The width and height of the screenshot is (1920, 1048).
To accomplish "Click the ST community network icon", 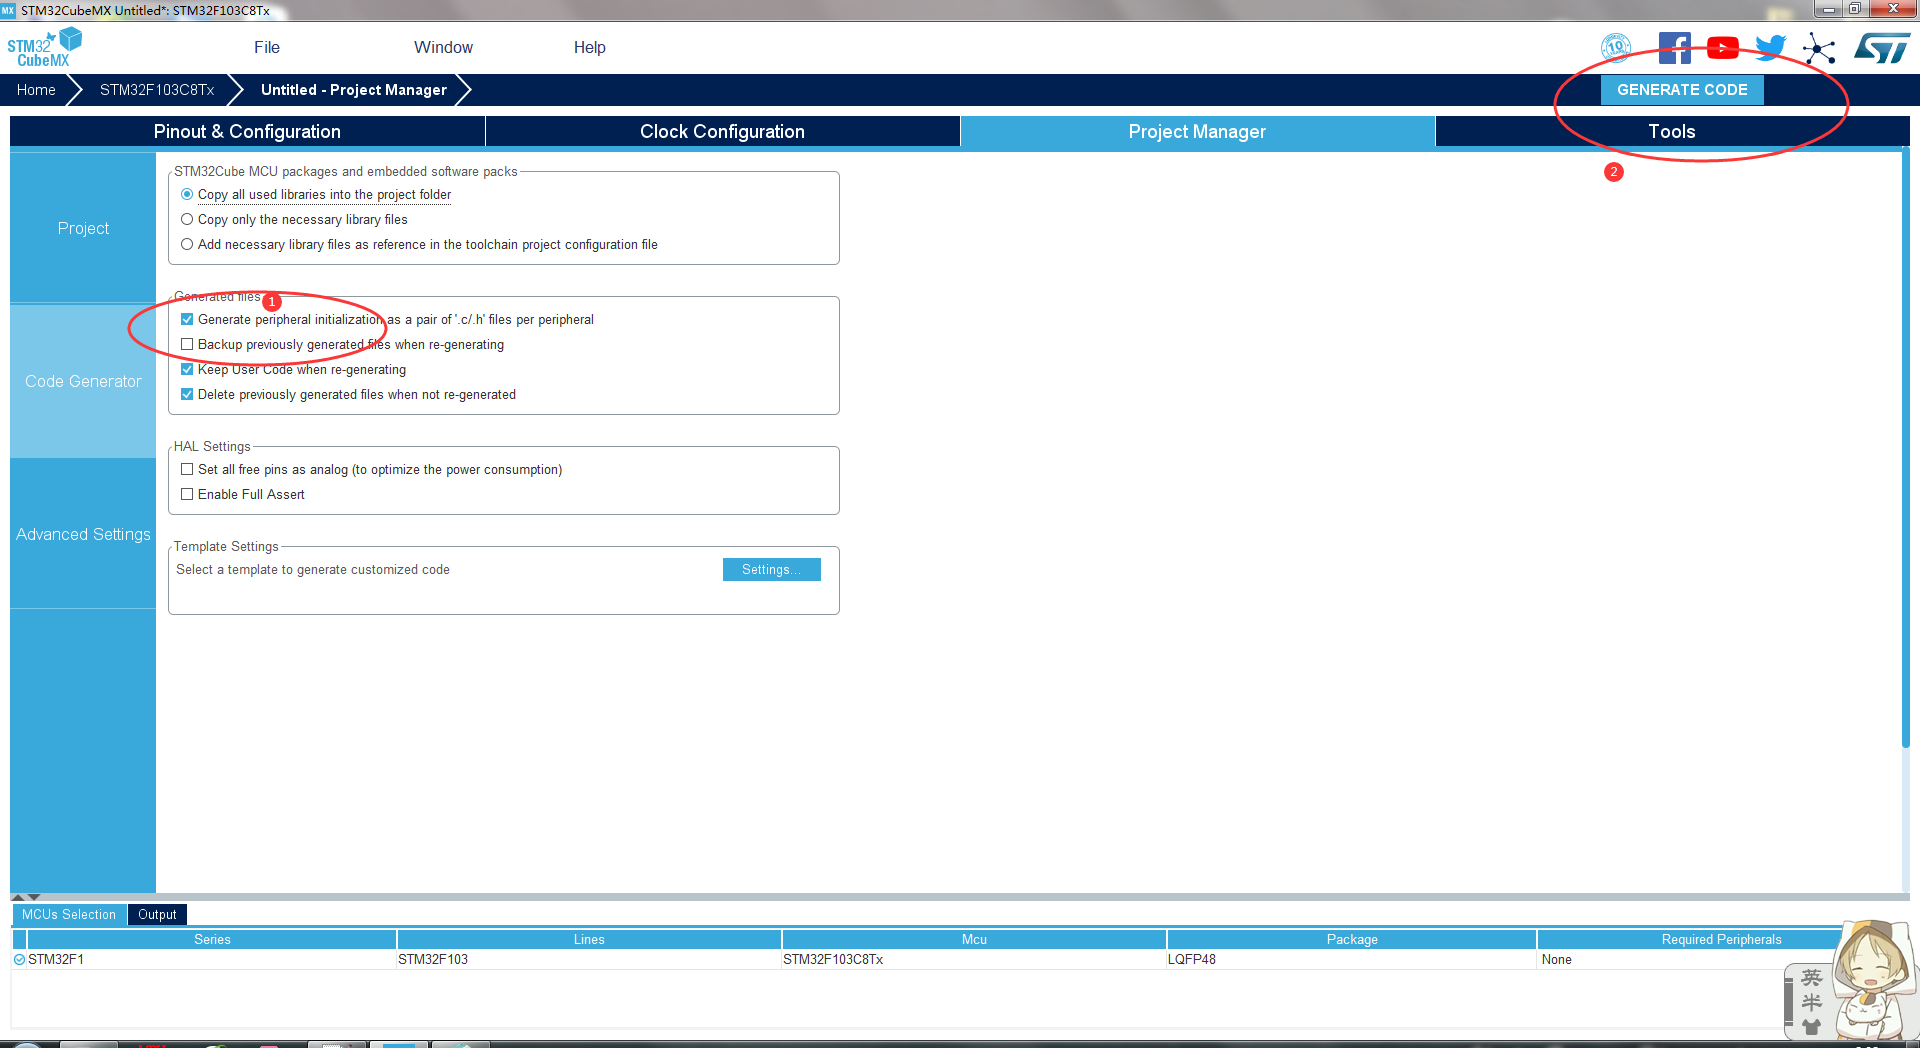I will [1819, 48].
